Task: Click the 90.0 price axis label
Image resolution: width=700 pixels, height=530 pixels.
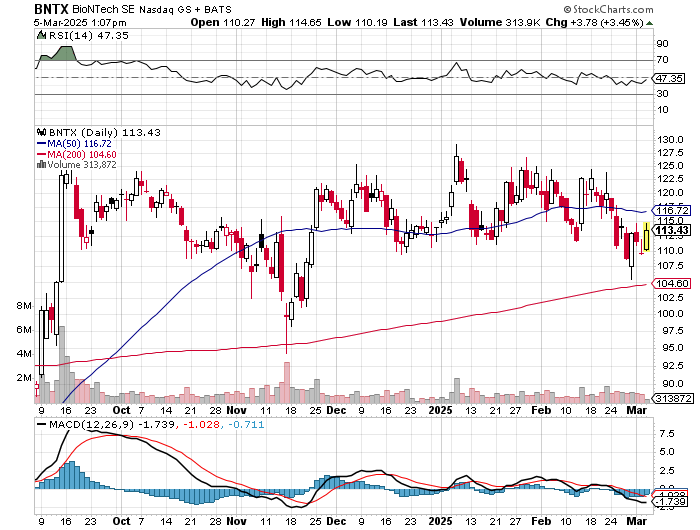Action: tap(670, 384)
